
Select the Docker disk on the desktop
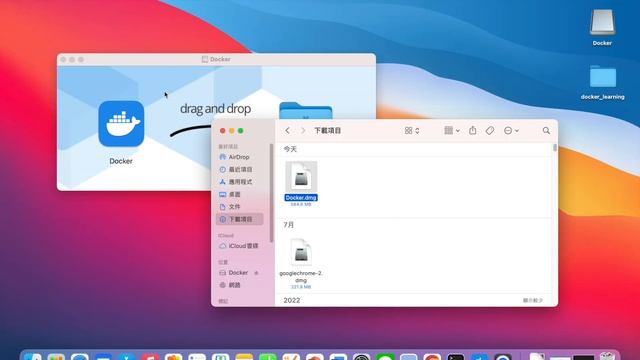[x=602, y=22]
